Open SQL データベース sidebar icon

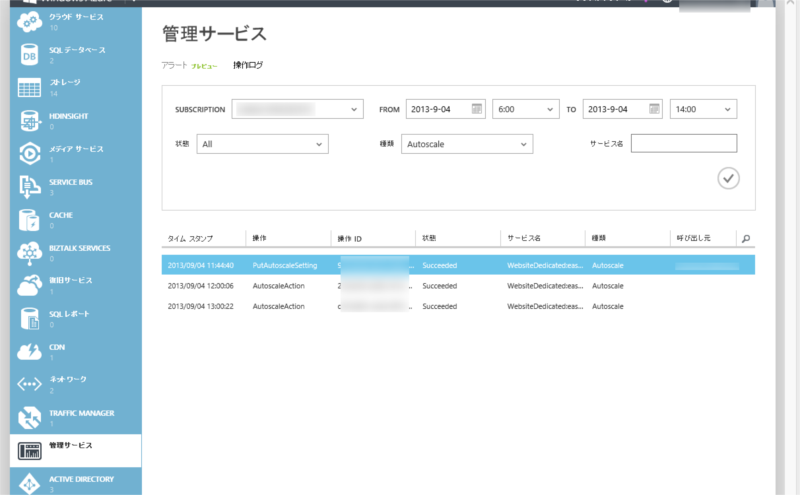[x=30, y=56]
